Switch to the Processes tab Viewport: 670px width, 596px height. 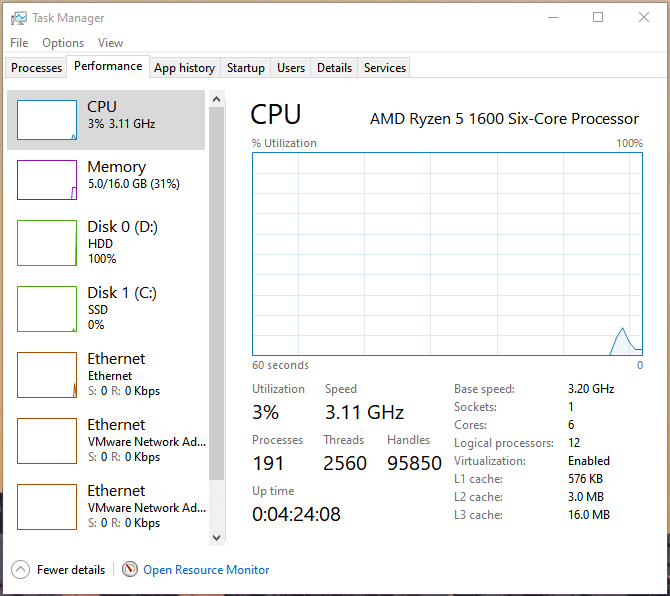[36, 68]
